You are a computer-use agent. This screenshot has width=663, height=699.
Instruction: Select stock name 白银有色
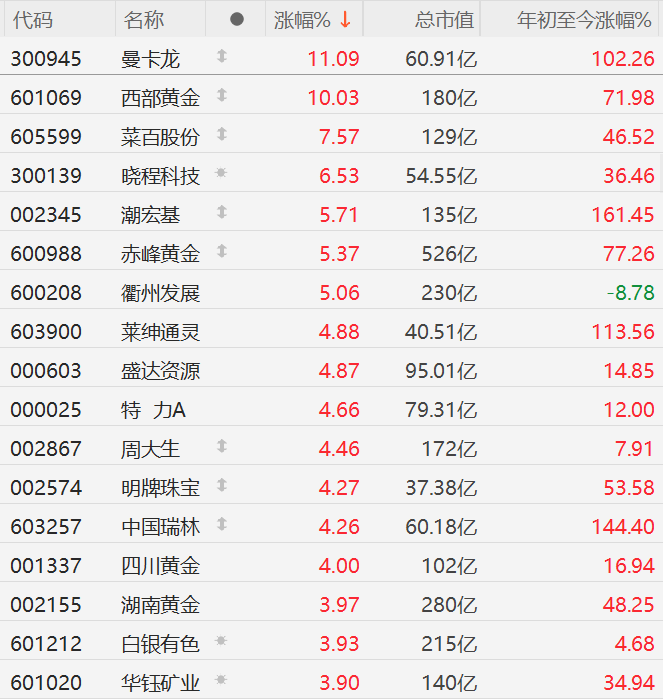(161, 644)
